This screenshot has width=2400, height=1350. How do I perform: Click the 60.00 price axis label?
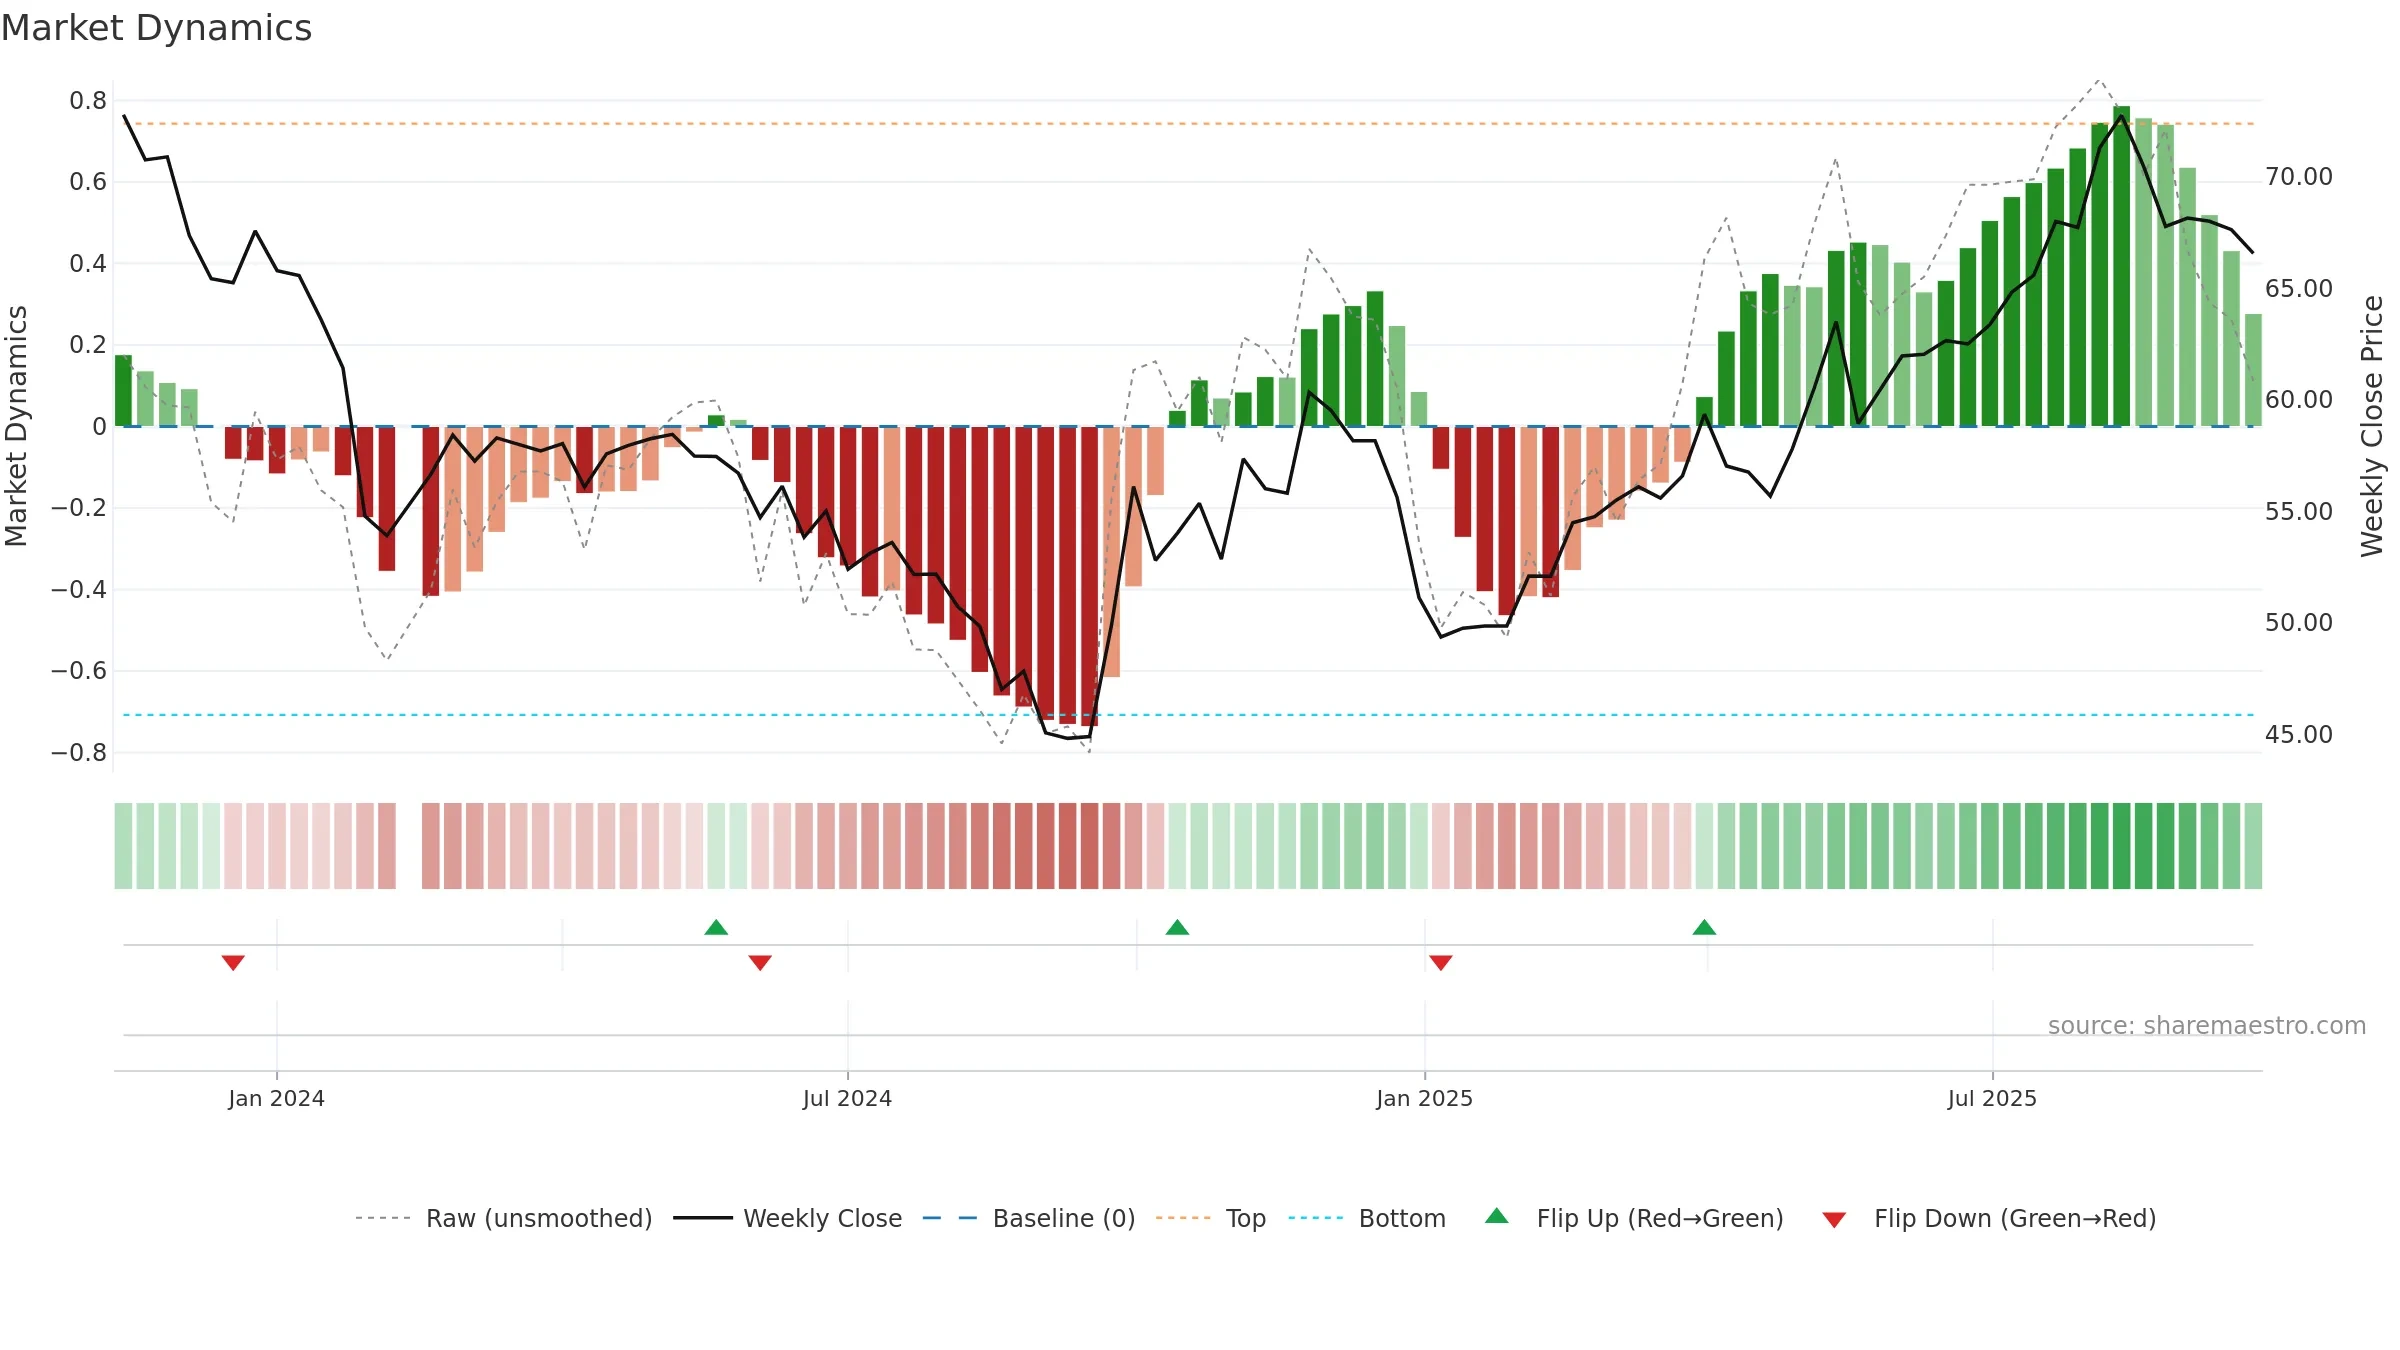point(2298,400)
